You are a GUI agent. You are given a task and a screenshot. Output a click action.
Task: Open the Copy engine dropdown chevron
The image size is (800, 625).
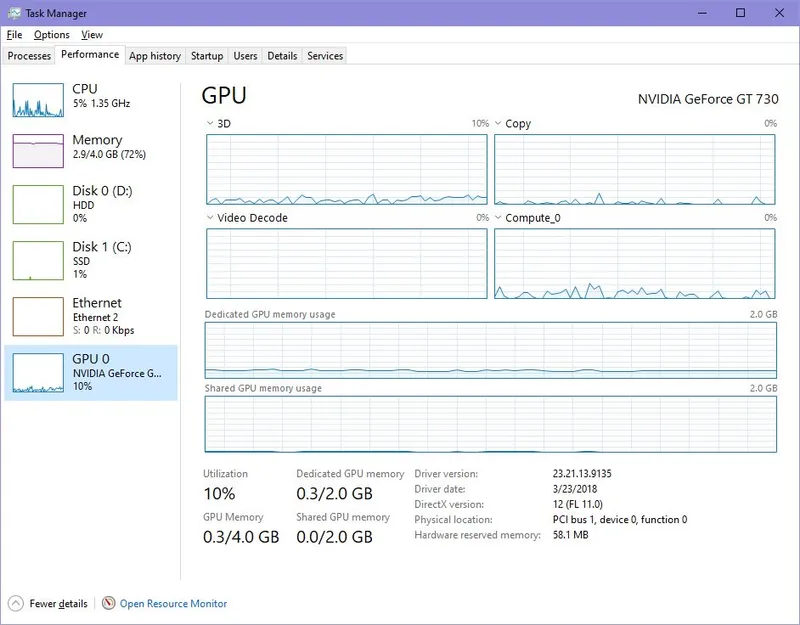[x=498, y=123]
